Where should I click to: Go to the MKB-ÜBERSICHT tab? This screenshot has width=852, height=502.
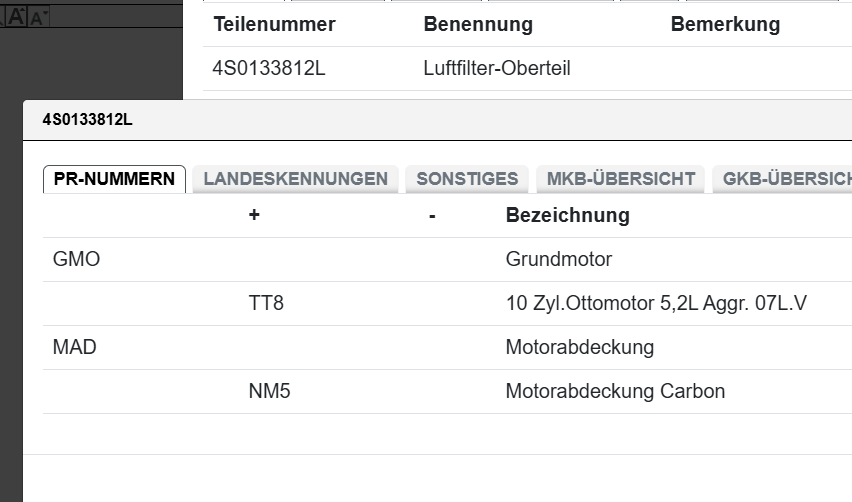620,179
